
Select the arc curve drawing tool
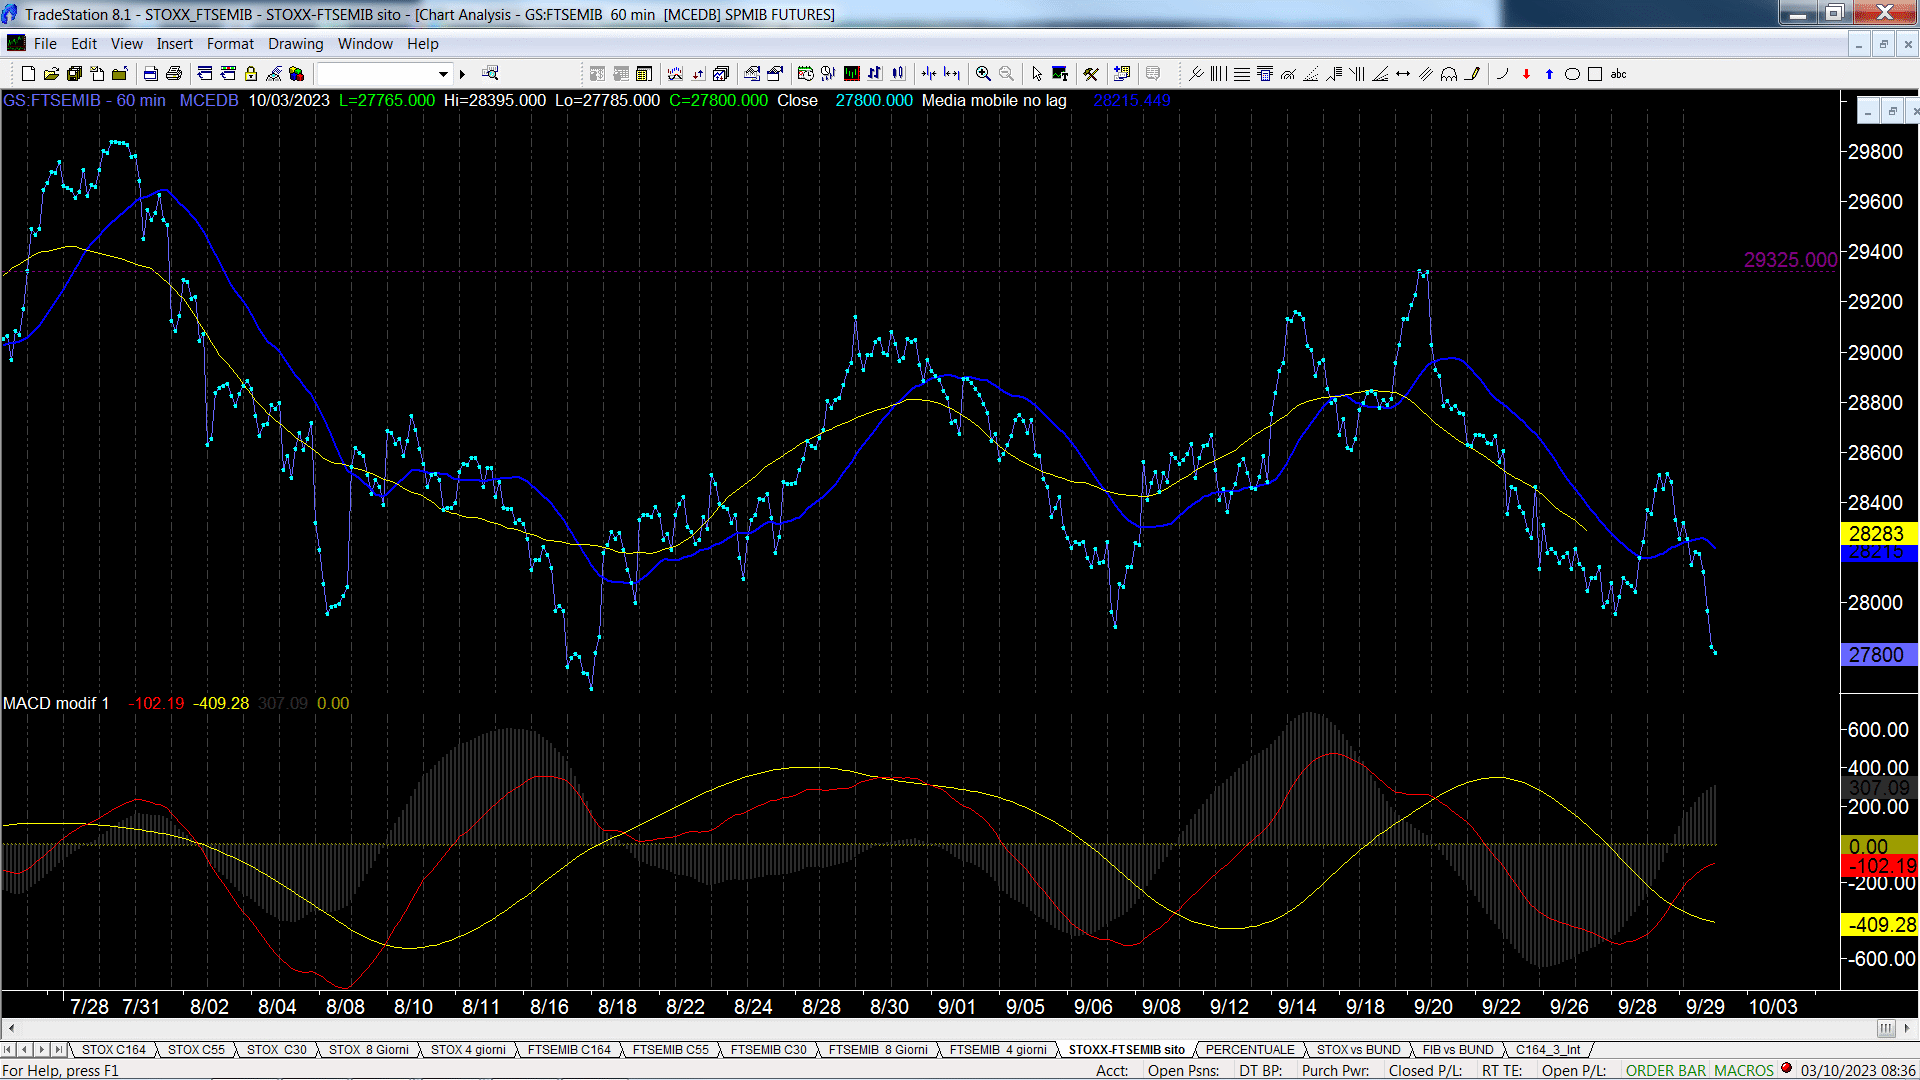pyautogui.click(x=1502, y=74)
